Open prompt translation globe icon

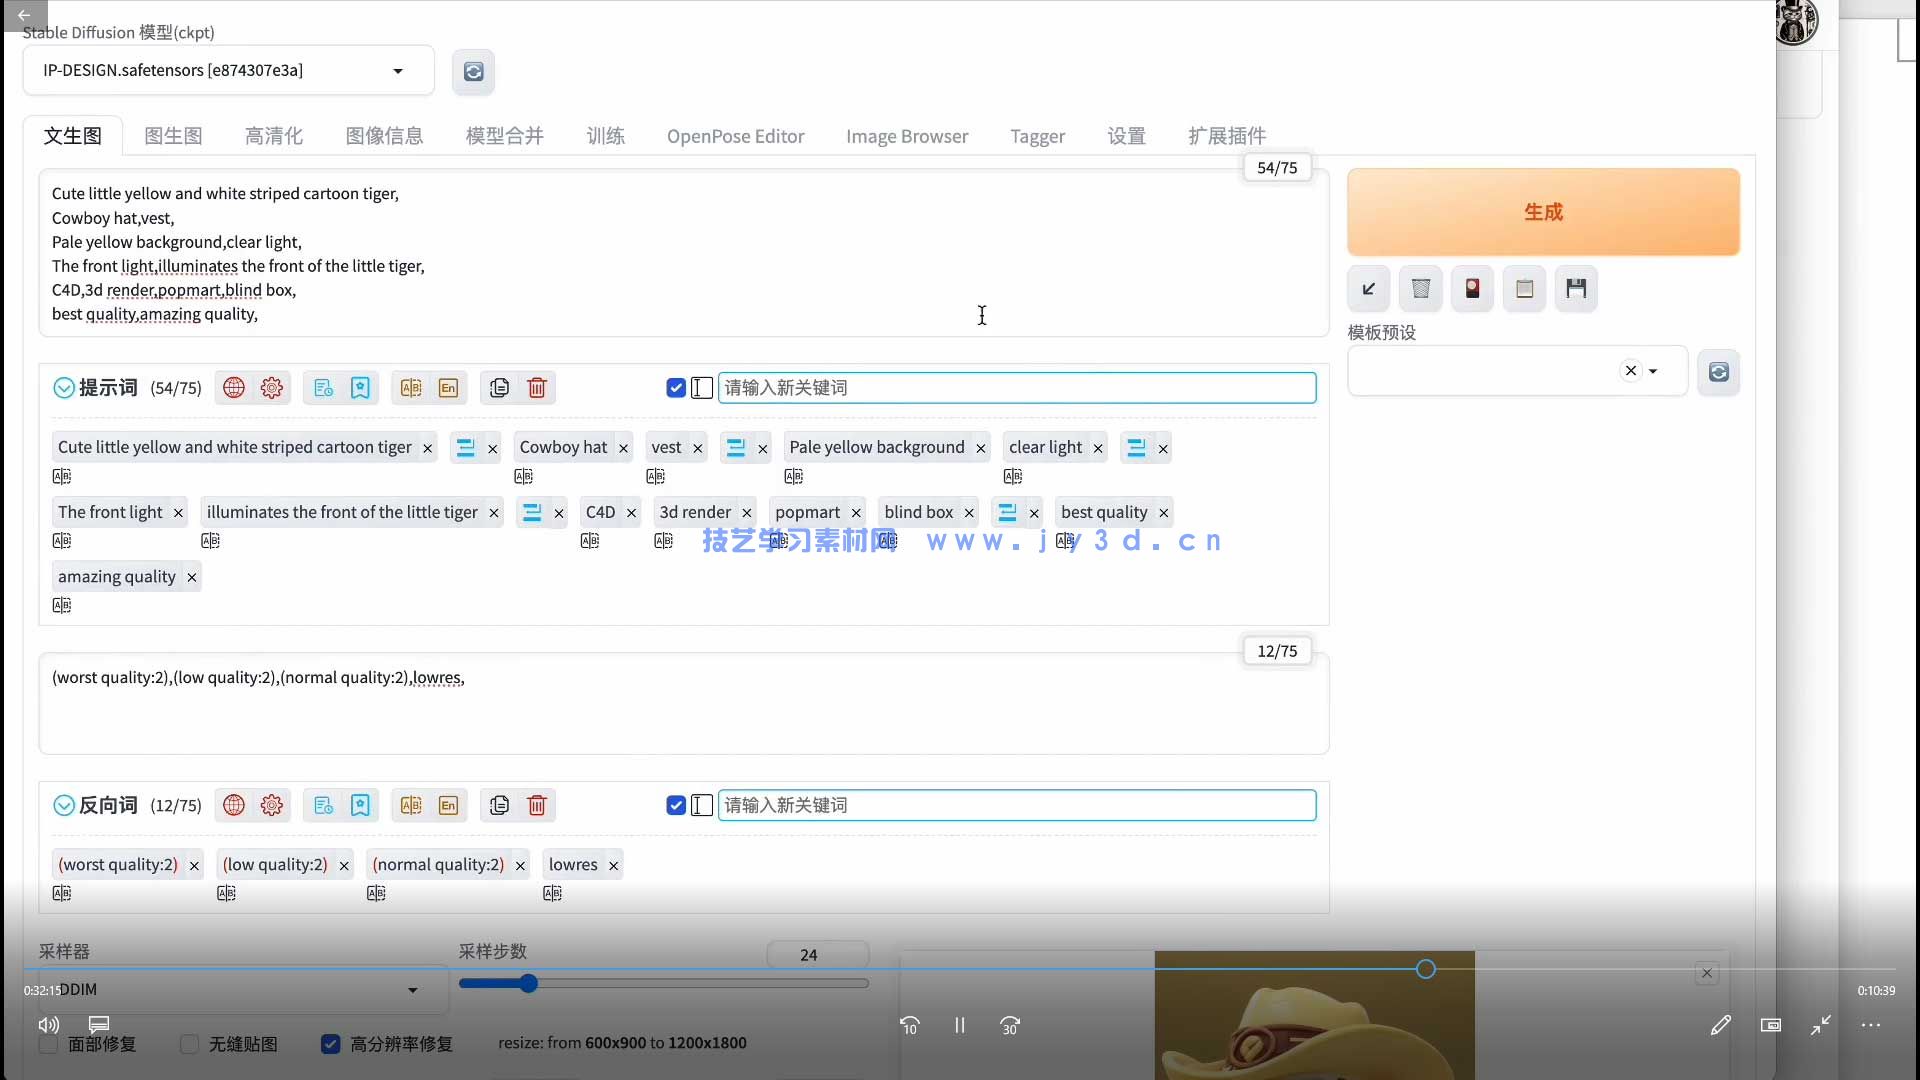tap(233, 388)
